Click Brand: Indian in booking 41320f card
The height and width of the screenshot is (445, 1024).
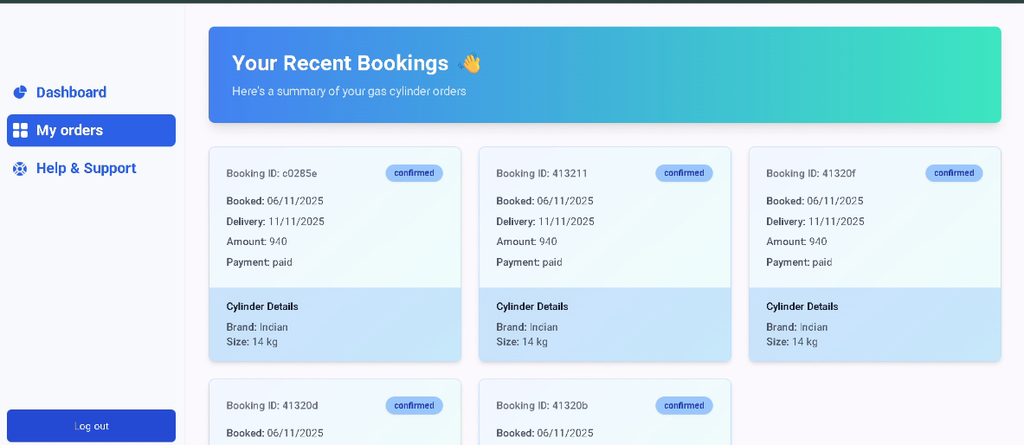(797, 327)
